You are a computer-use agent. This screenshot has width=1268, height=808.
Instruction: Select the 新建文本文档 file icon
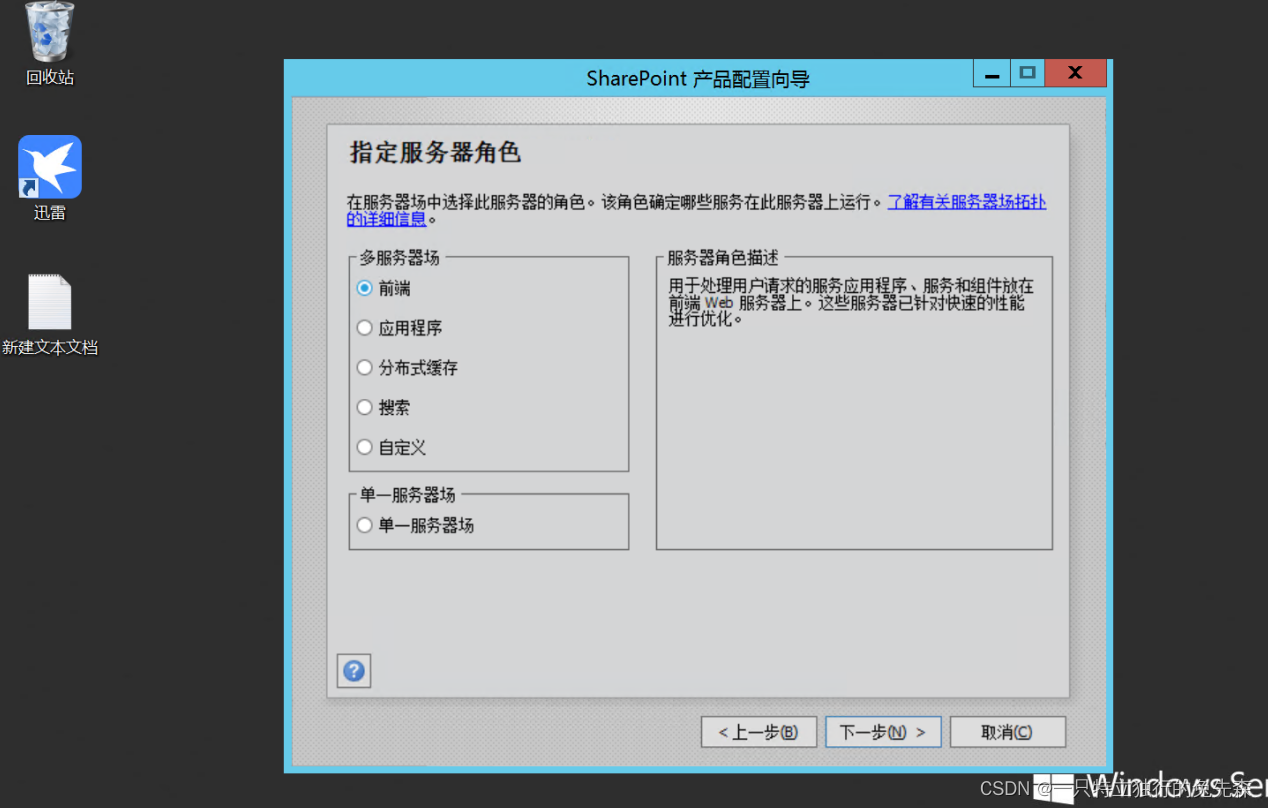point(49,315)
